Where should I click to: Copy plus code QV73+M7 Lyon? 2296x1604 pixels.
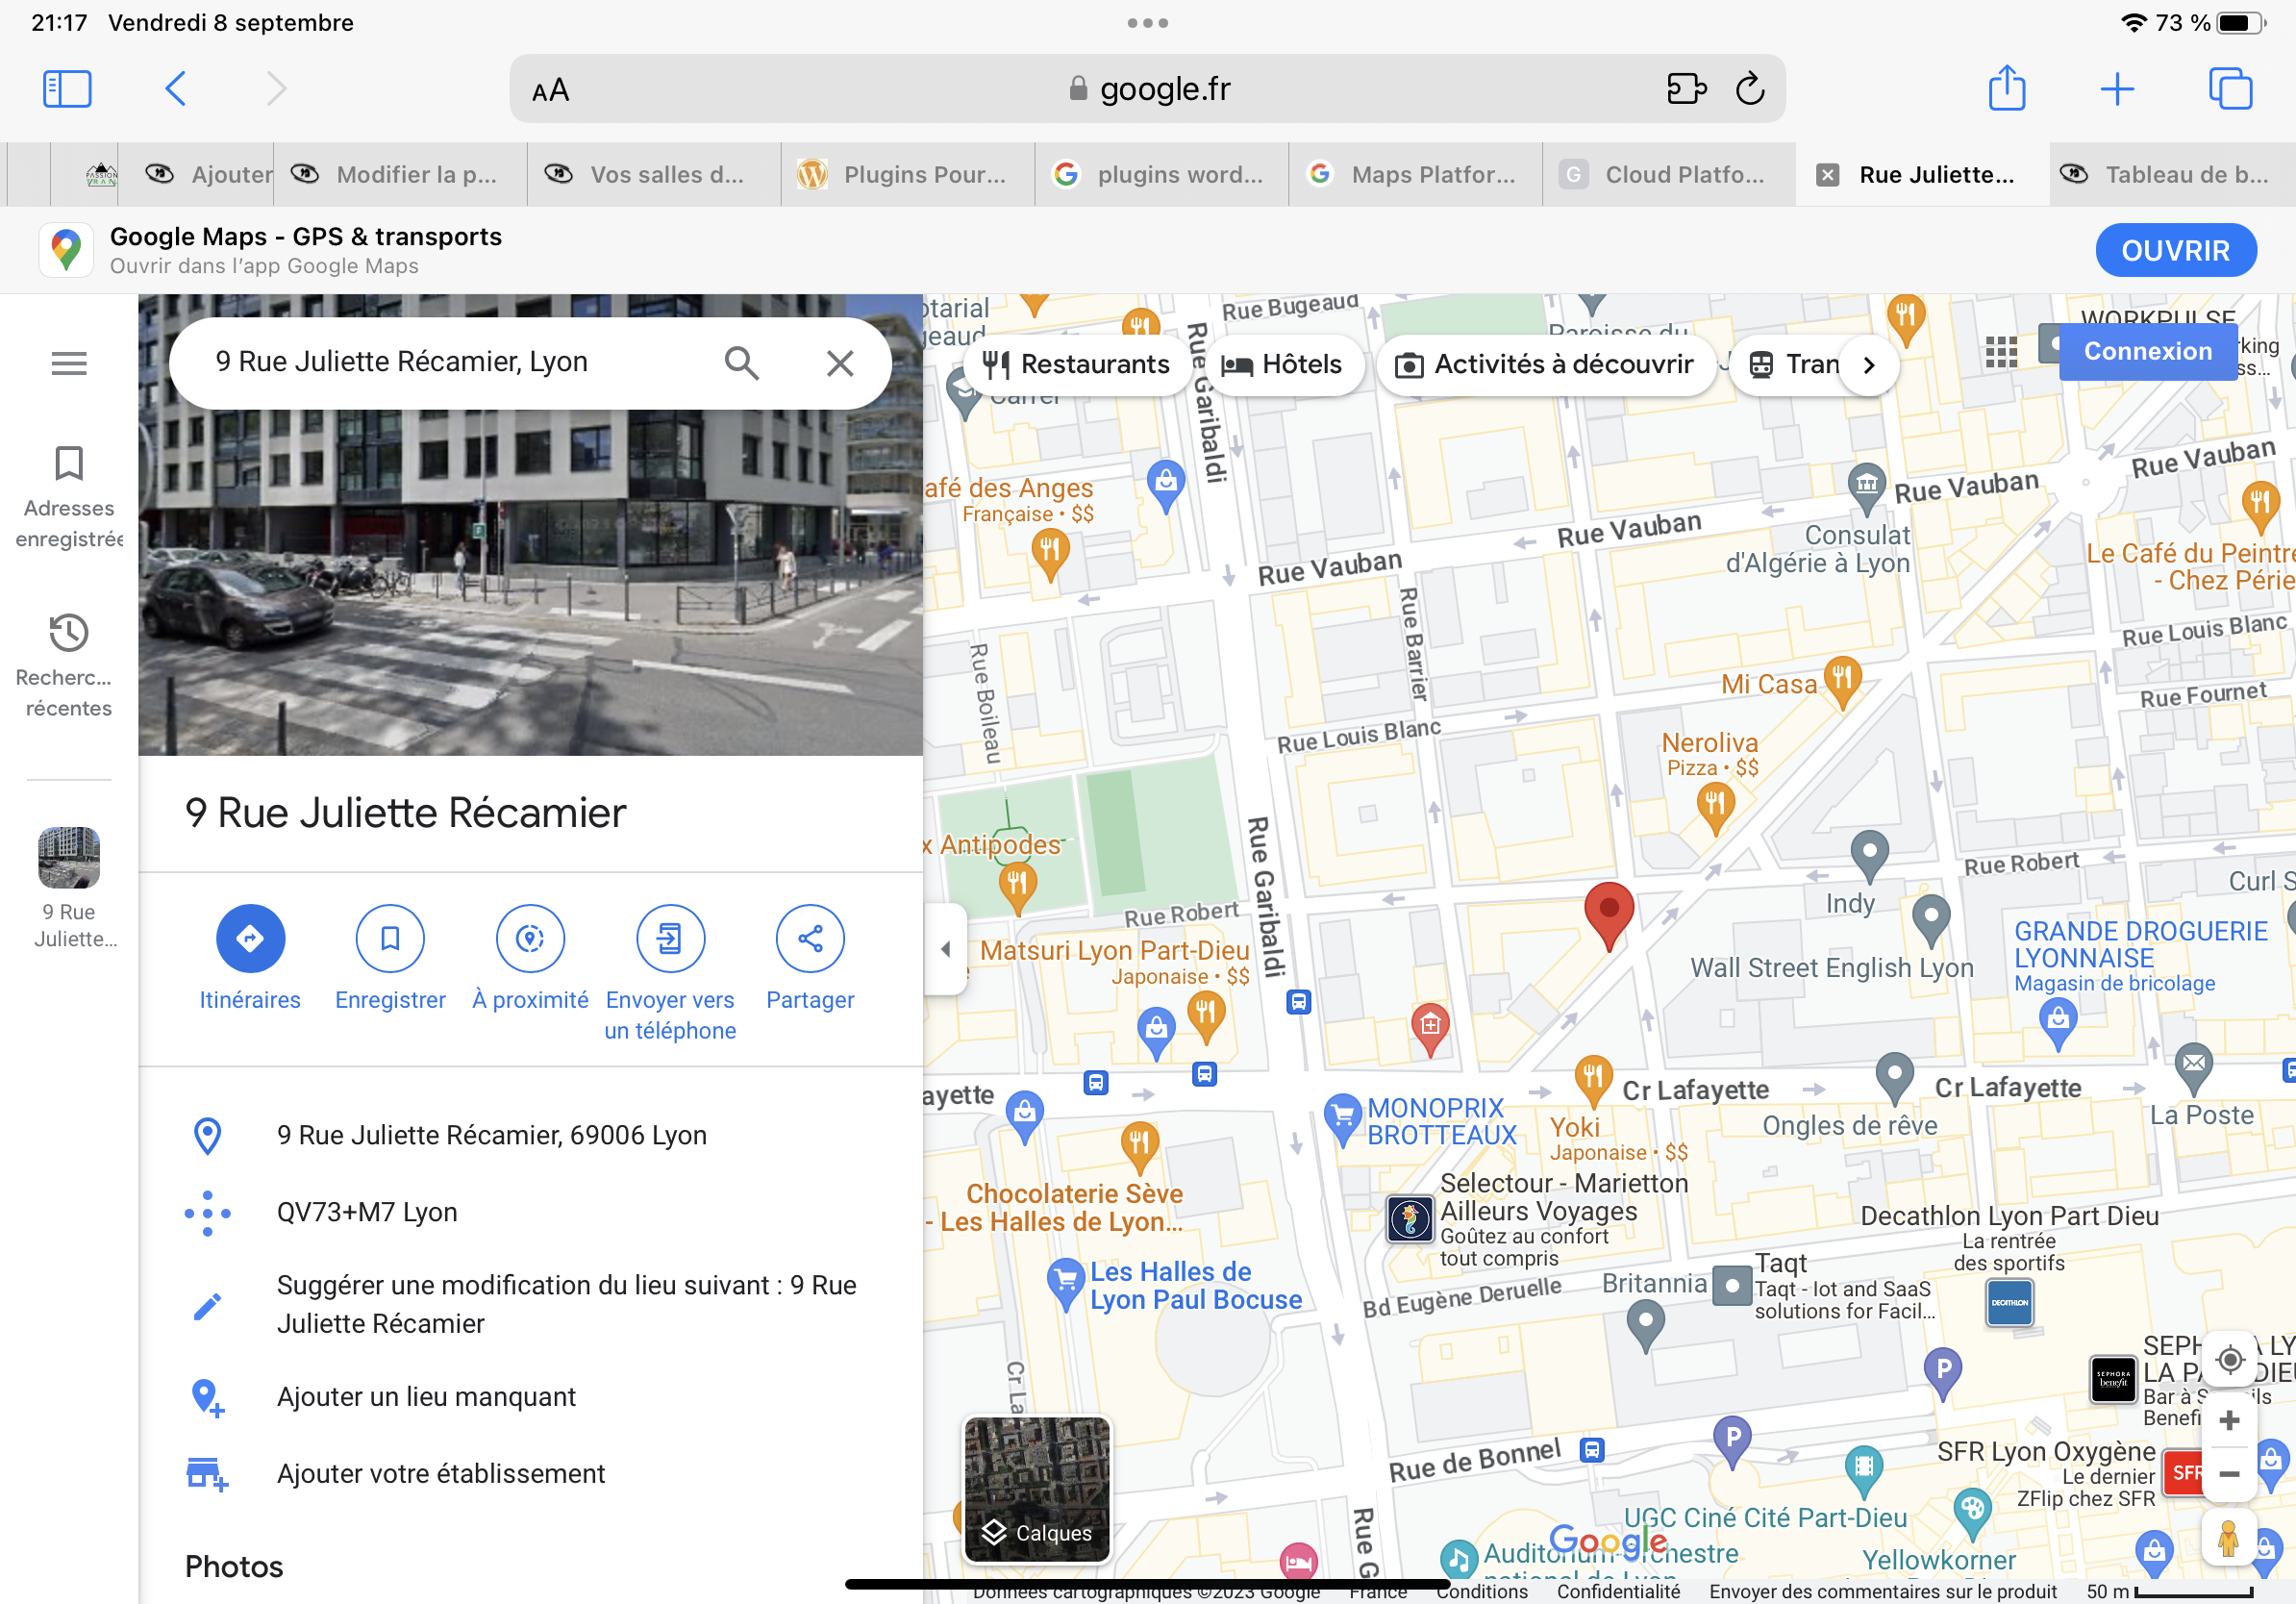point(530,1212)
